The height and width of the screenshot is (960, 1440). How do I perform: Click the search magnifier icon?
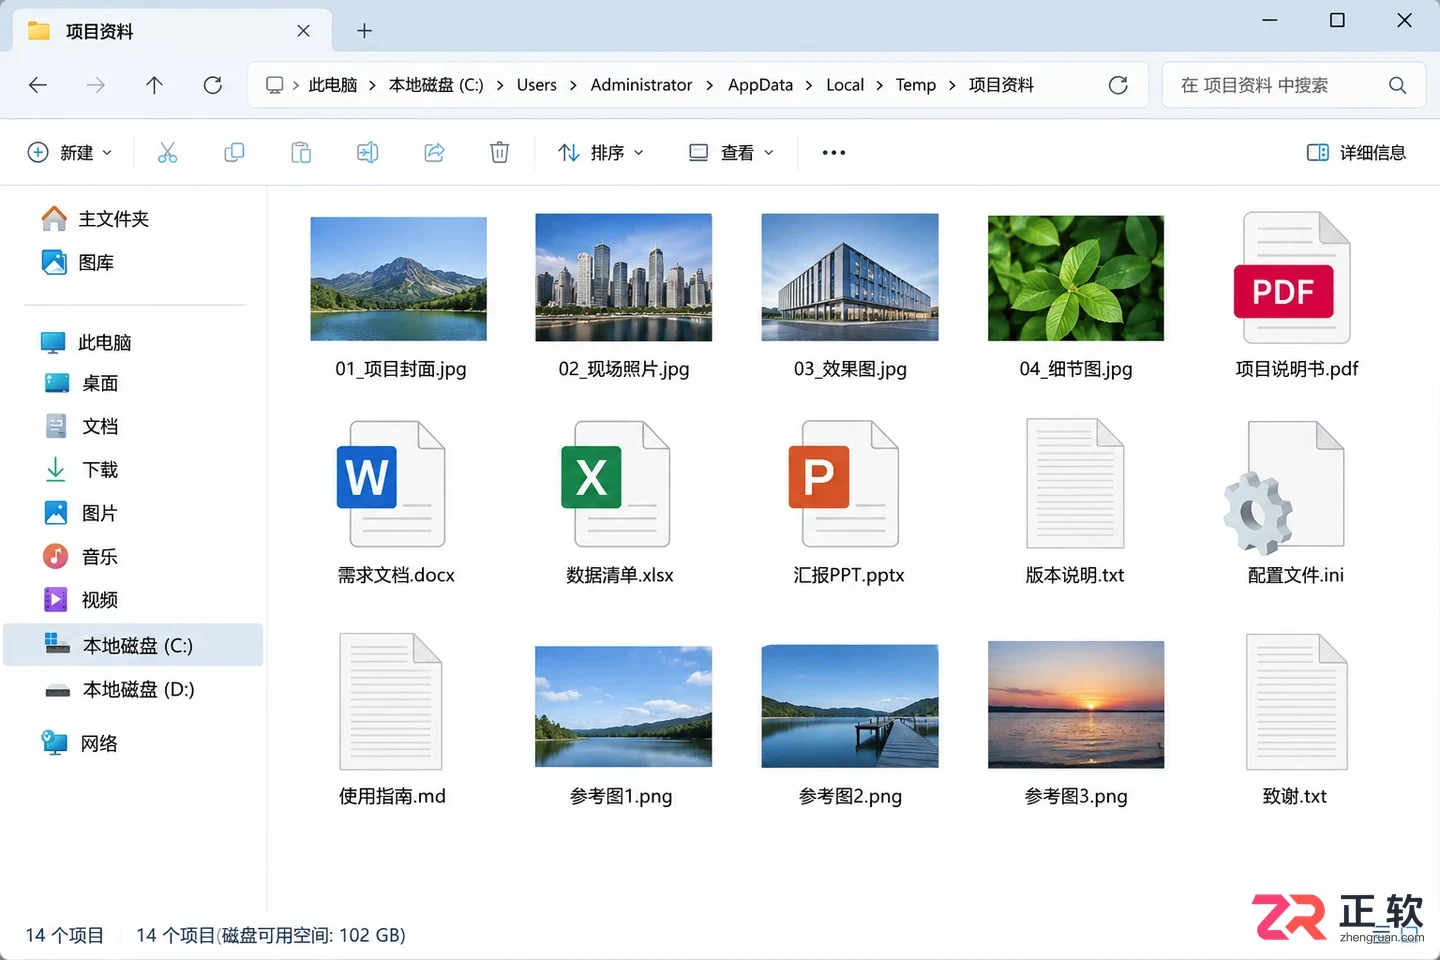pos(1397,85)
